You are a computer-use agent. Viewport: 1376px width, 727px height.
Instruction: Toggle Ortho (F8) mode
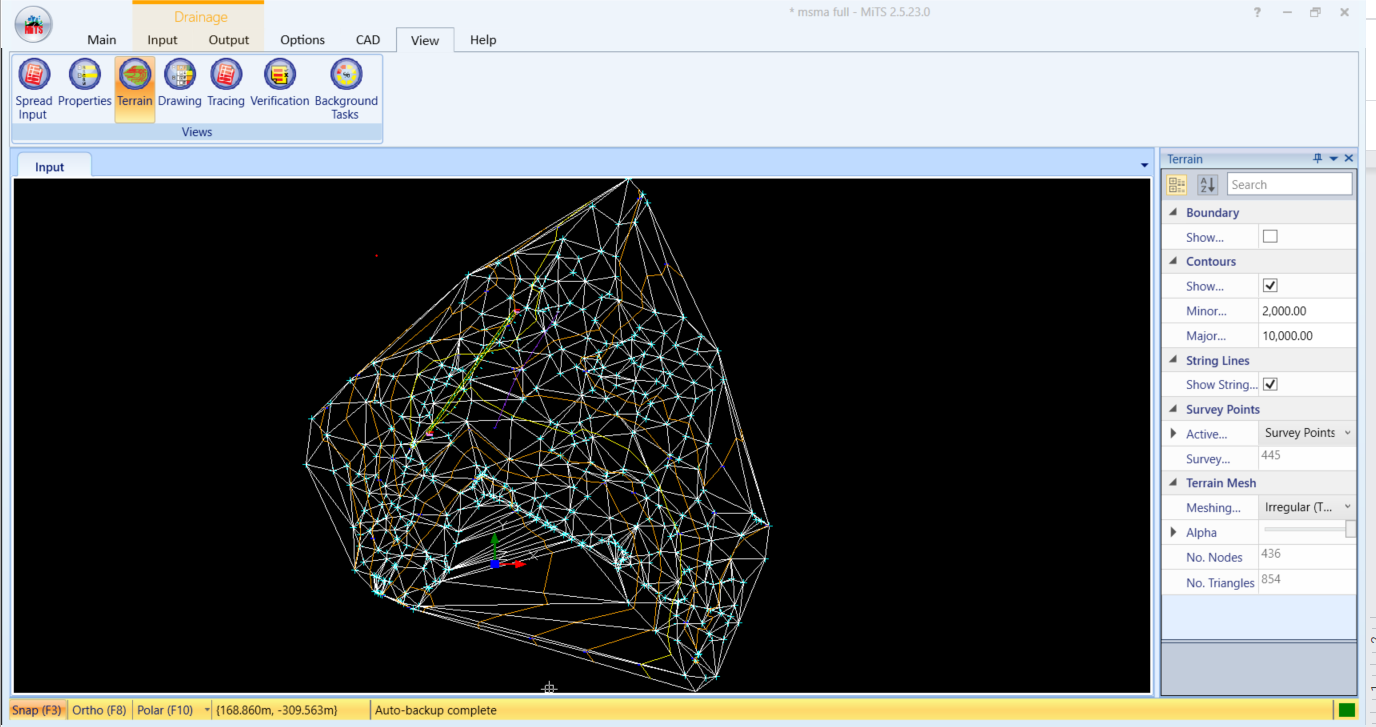(x=99, y=710)
